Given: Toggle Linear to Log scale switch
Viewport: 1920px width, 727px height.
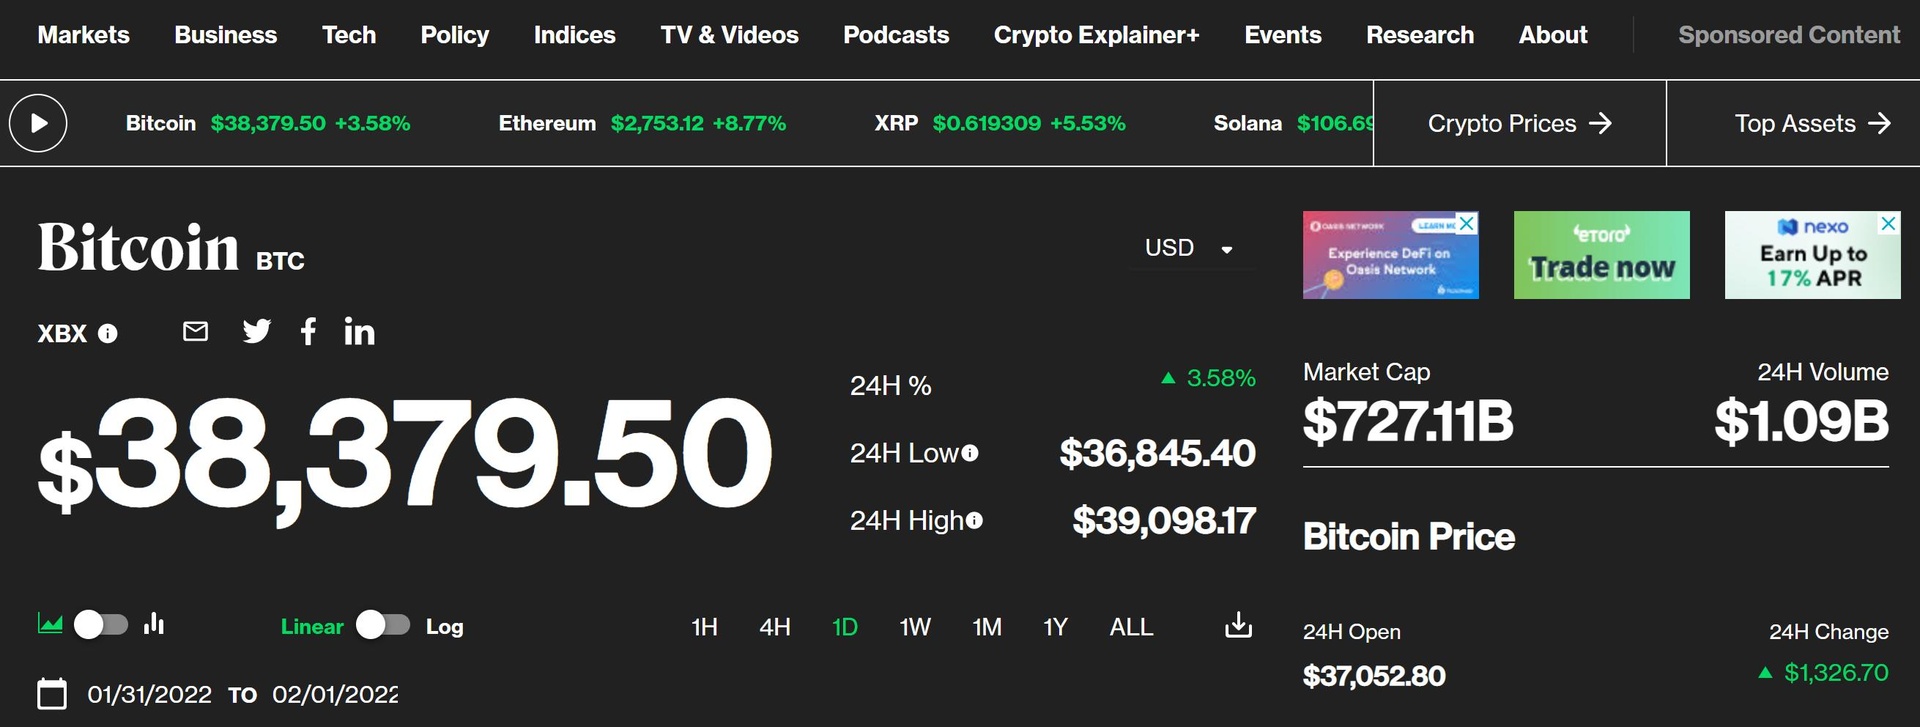Looking at the screenshot, I should [383, 625].
